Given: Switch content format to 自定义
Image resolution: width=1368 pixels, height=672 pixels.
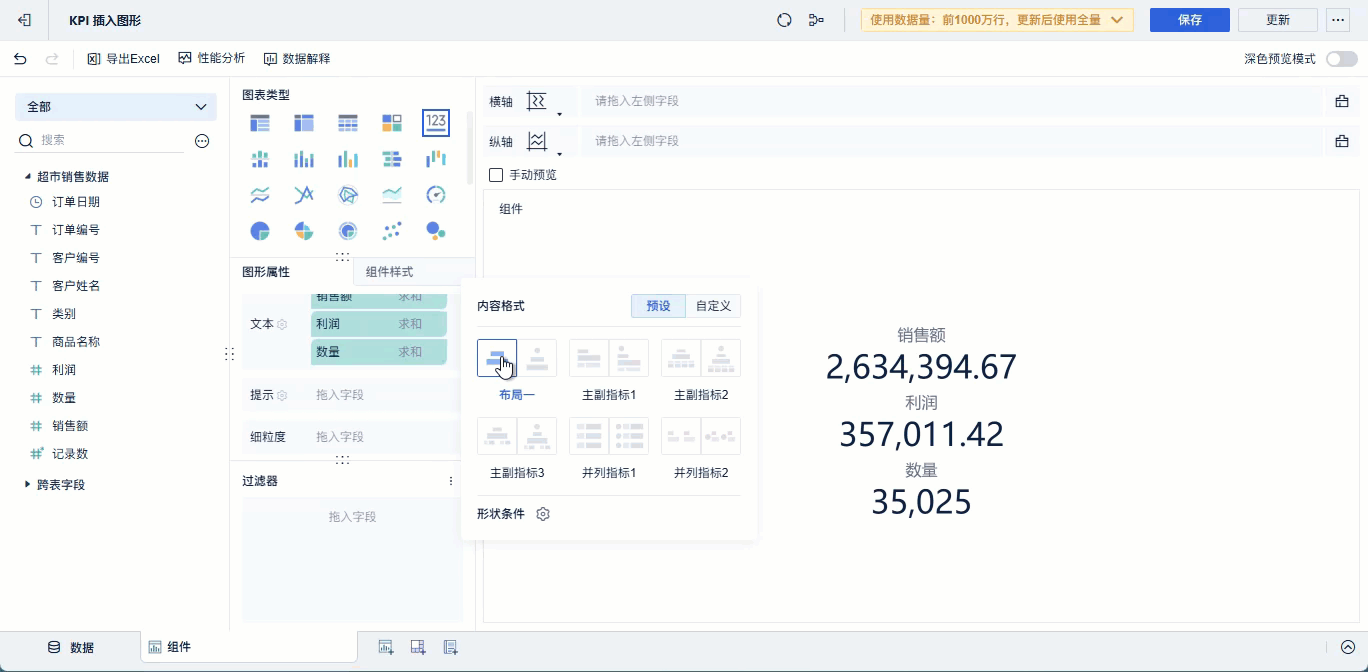Looking at the screenshot, I should pos(713,306).
